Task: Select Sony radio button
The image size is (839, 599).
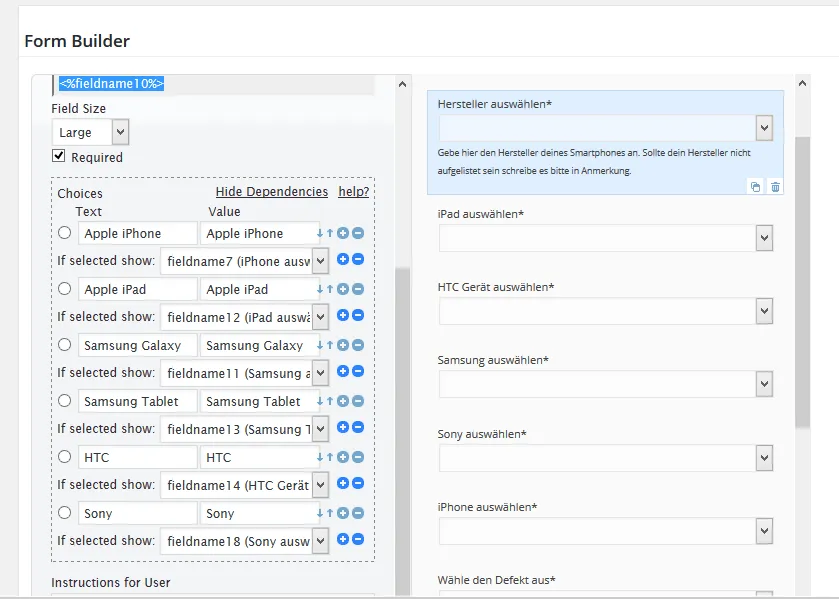Action: [x=64, y=513]
